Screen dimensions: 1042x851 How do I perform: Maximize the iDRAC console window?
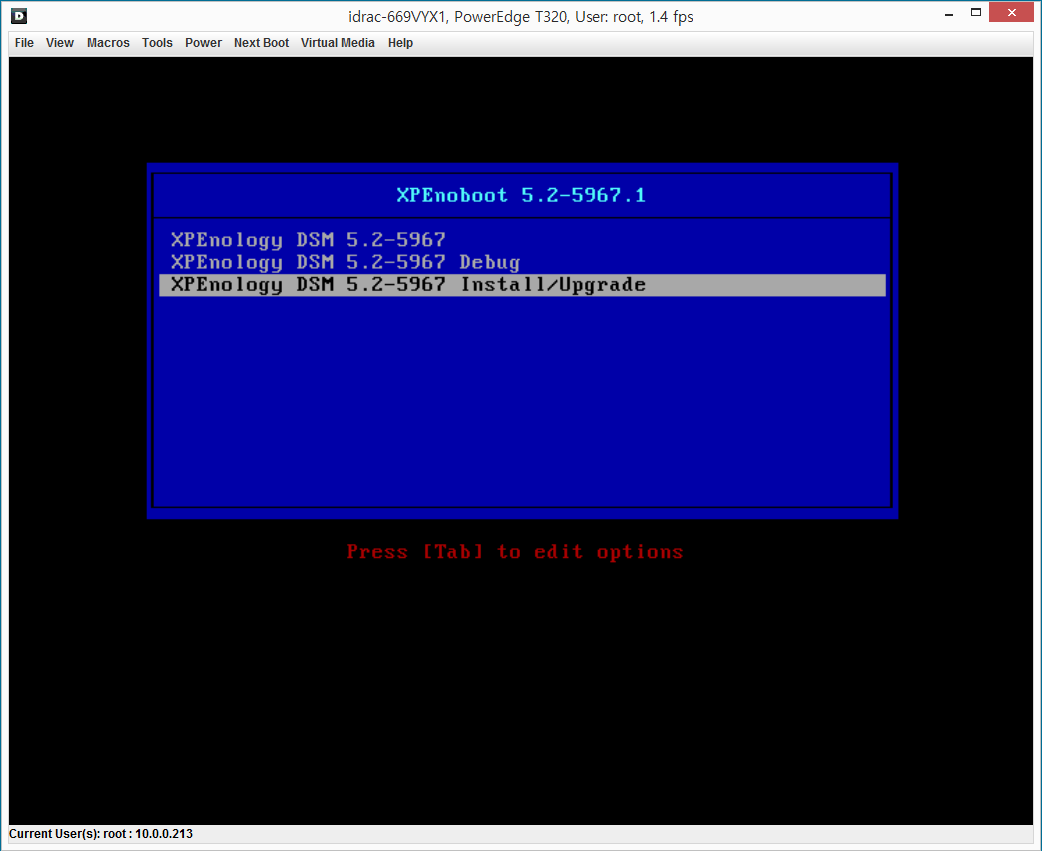976,13
